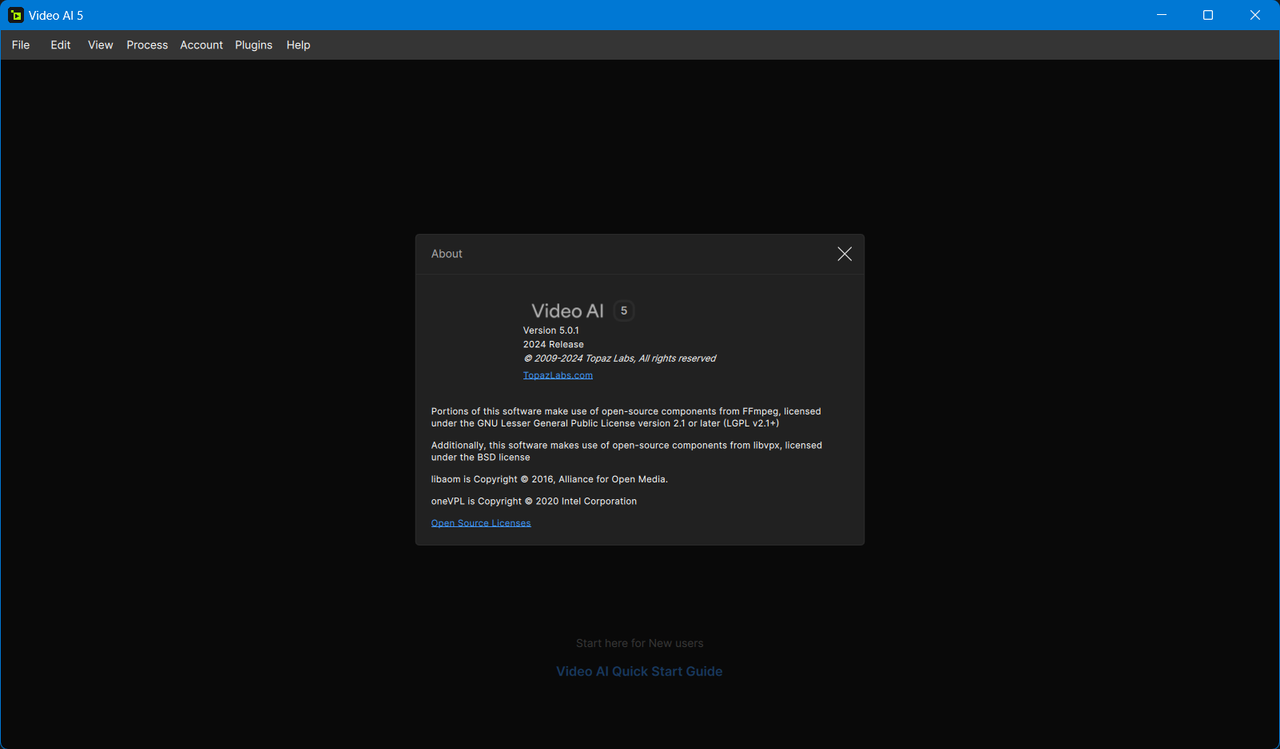Open the Account menu
Screen dimensions: 1280x749
[201, 44]
